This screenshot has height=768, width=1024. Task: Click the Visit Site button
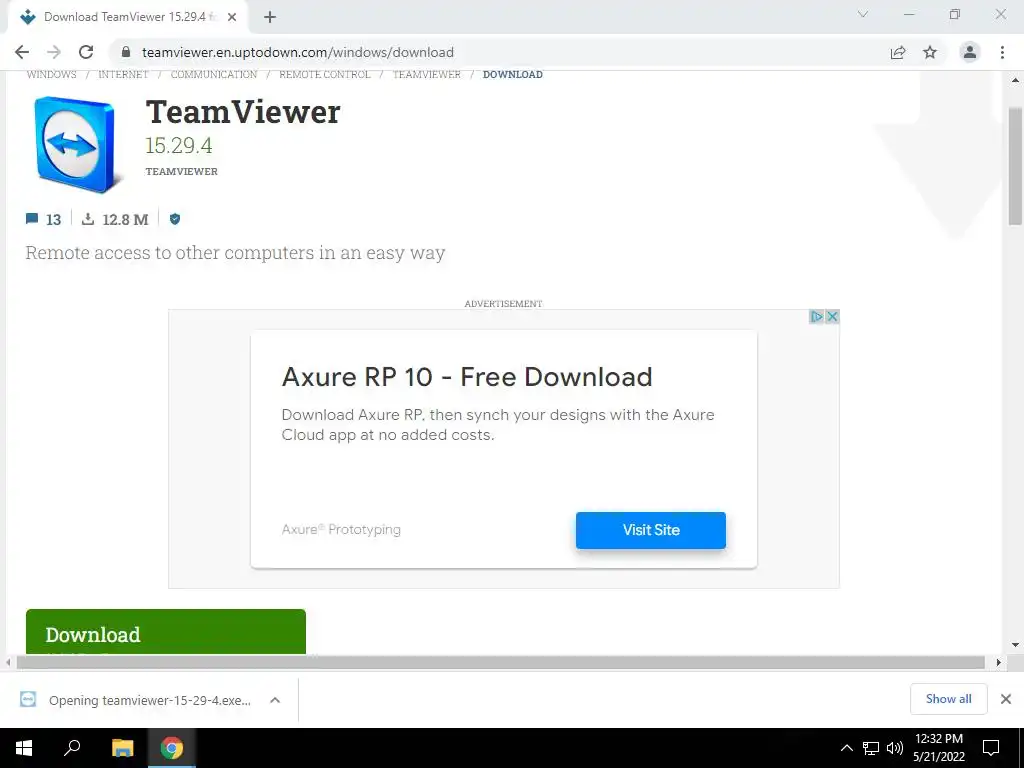pos(650,530)
